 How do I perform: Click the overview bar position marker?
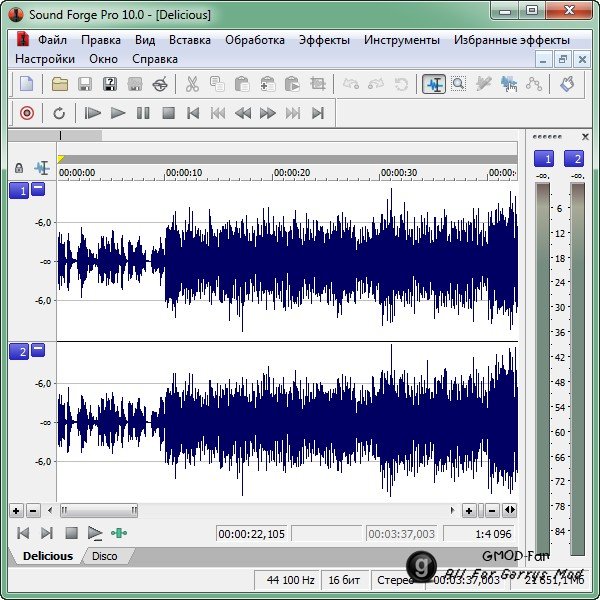60,135
